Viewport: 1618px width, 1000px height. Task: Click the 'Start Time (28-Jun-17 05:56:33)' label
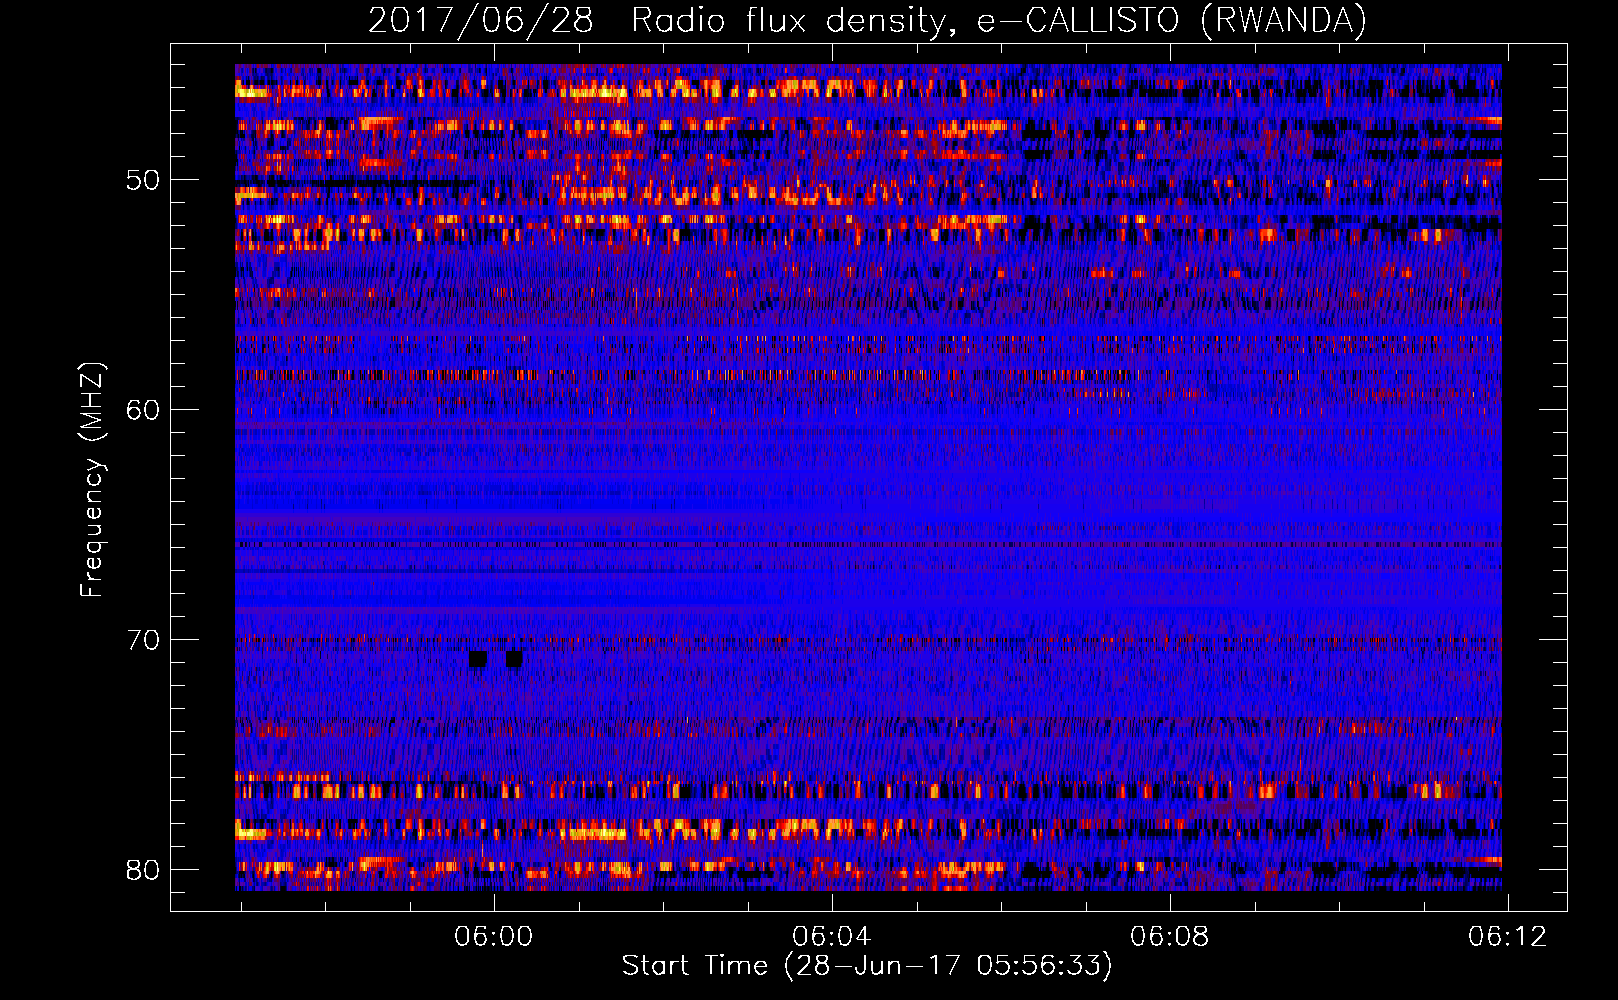coord(867,966)
